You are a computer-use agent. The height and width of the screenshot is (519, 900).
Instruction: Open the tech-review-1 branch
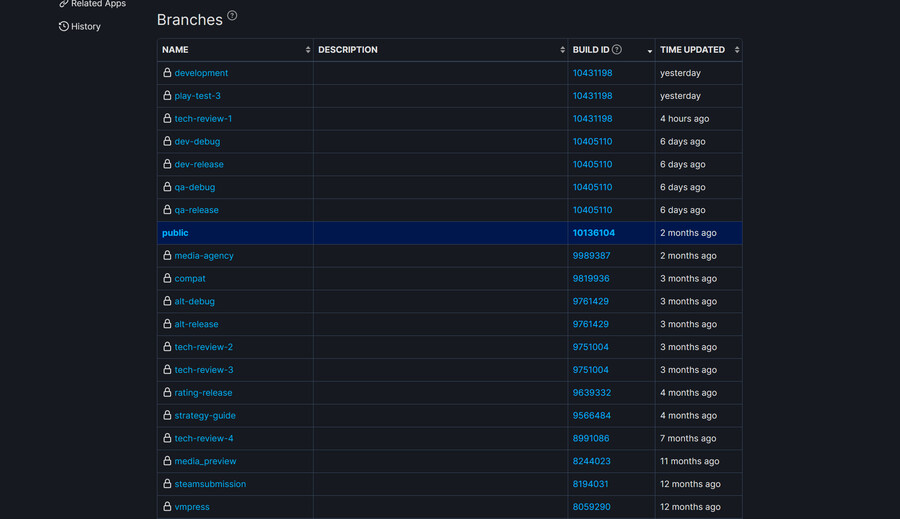(x=203, y=119)
